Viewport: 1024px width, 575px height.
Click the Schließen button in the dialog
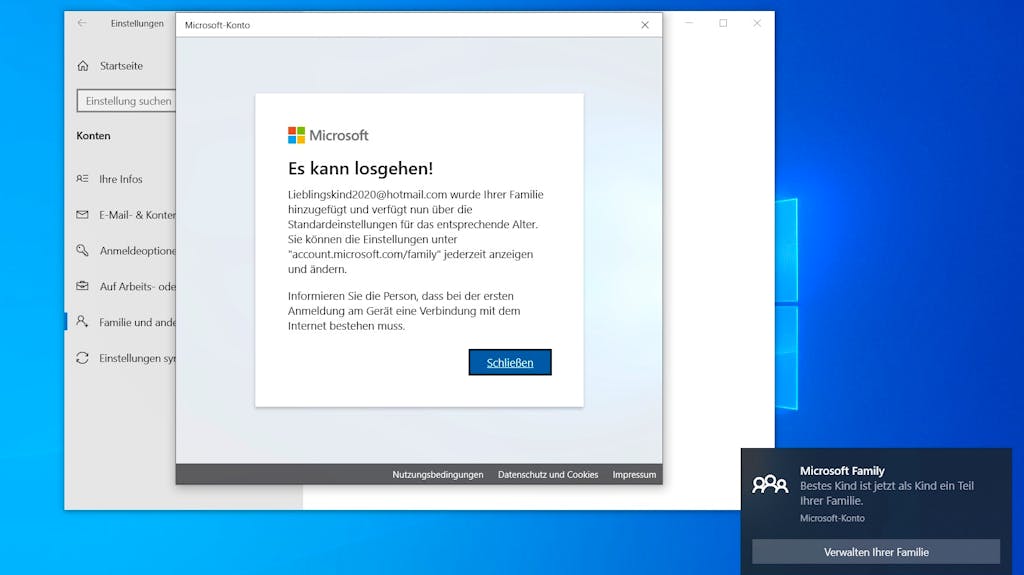tap(509, 362)
